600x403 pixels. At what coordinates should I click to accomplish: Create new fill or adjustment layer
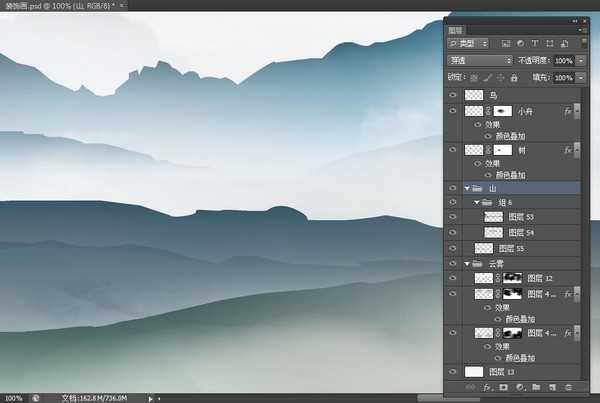(x=520, y=387)
